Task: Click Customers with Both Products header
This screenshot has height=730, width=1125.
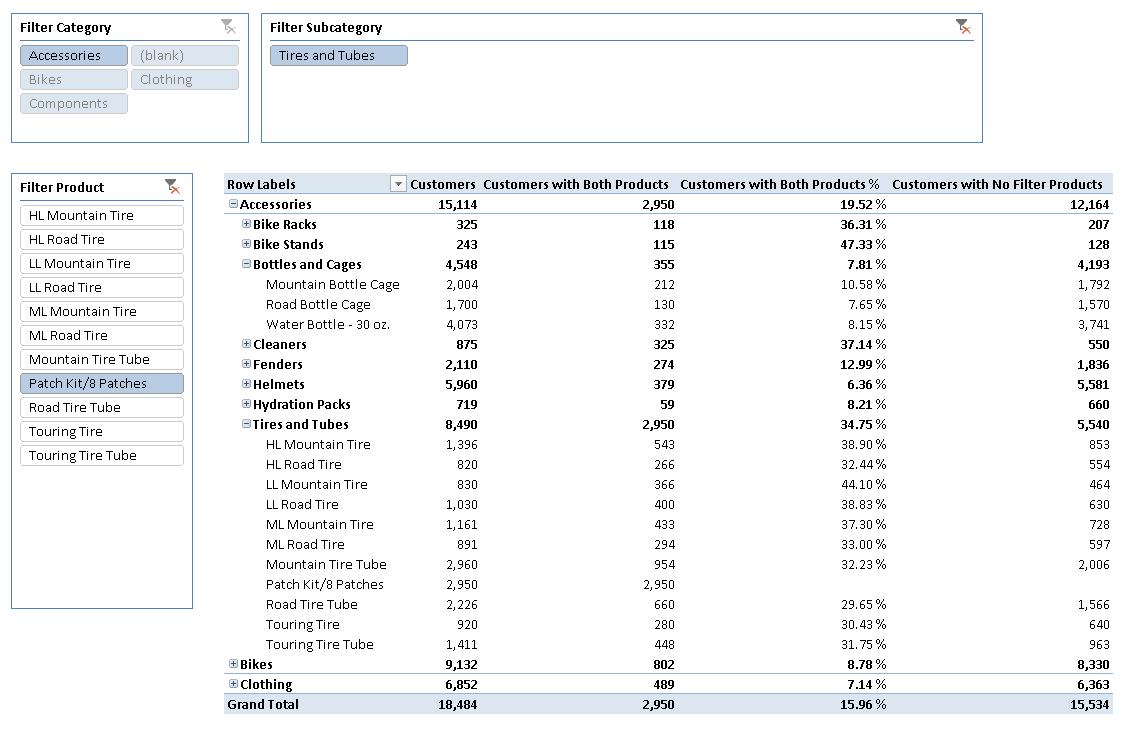Action: click(575, 184)
